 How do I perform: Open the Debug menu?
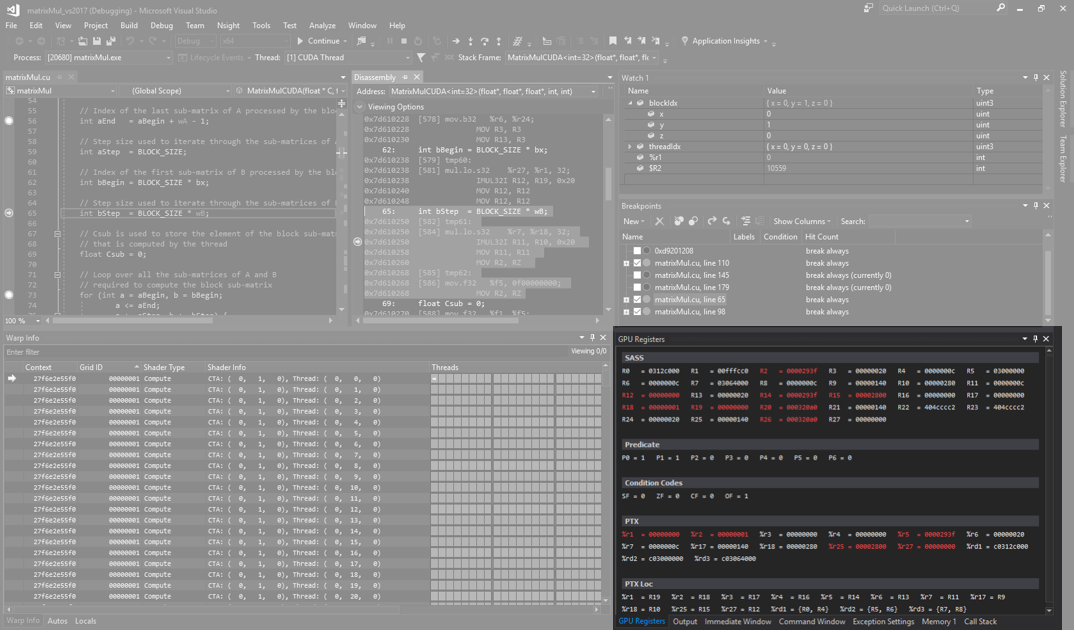point(162,25)
